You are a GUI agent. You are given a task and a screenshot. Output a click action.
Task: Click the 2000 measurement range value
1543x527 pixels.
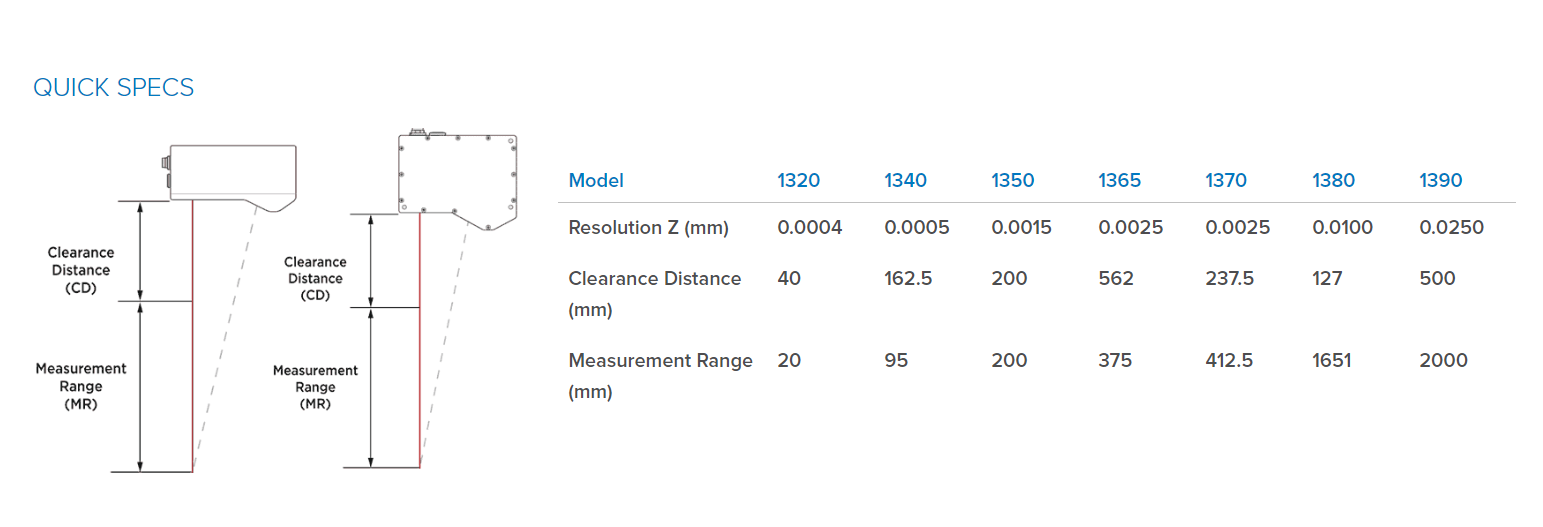[1444, 360]
